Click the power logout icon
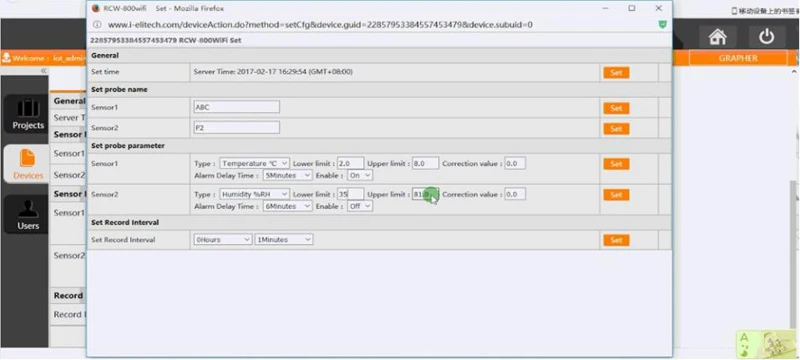Image resolution: width=800 pixels, height=360 pixels. click(766, 37)
